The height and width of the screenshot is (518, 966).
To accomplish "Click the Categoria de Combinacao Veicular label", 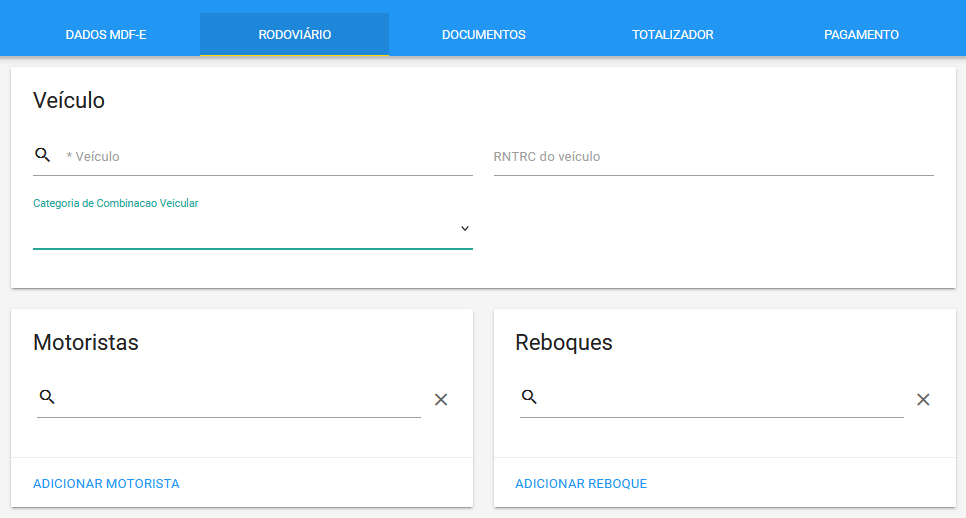I will pyautogui.click(x=116, y=203).
